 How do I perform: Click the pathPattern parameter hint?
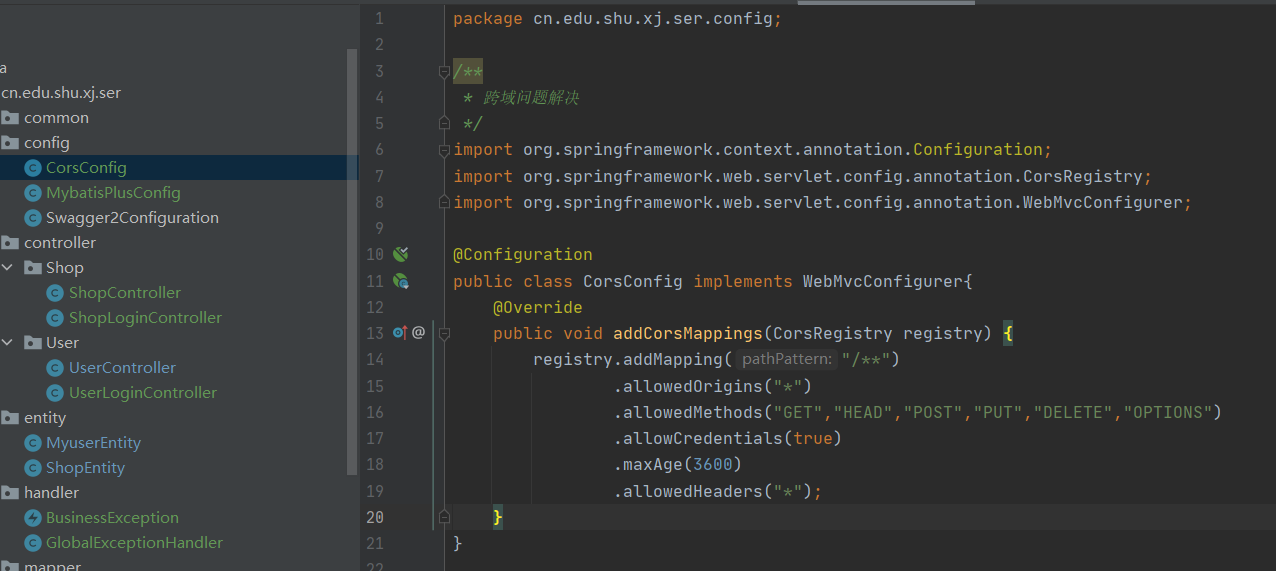point(787,359)
